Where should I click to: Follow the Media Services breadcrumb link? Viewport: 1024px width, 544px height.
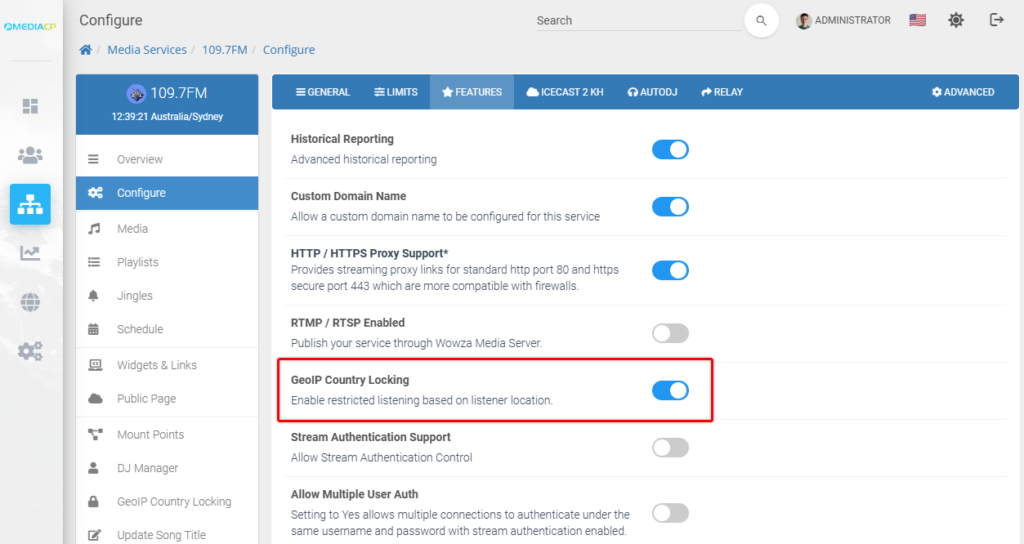[x=147, y=50]
